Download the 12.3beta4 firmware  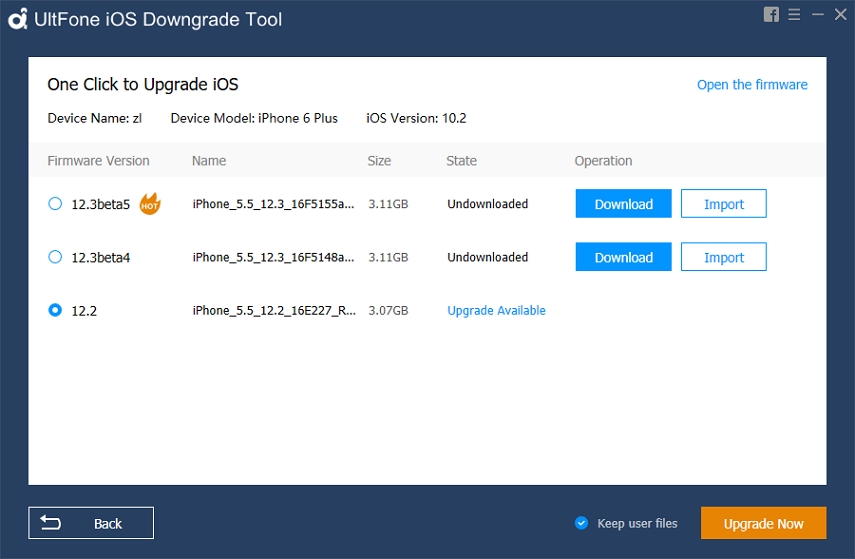[623, 257]
